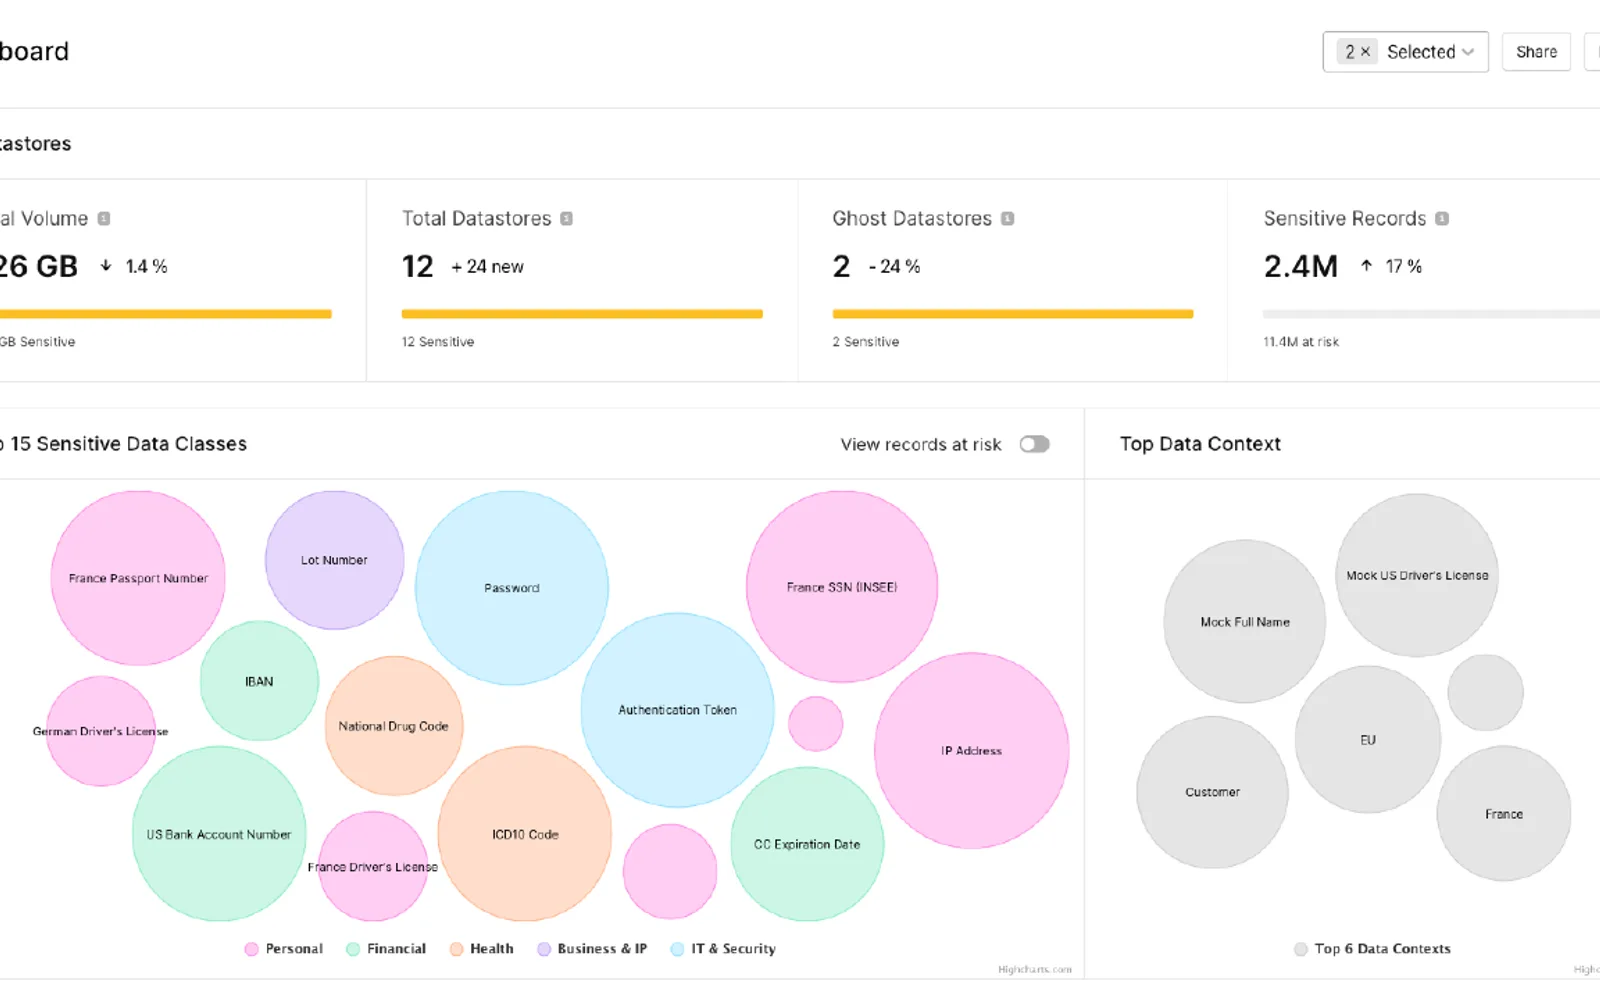Click the 11.4M at risk text

pos(1301,342)
